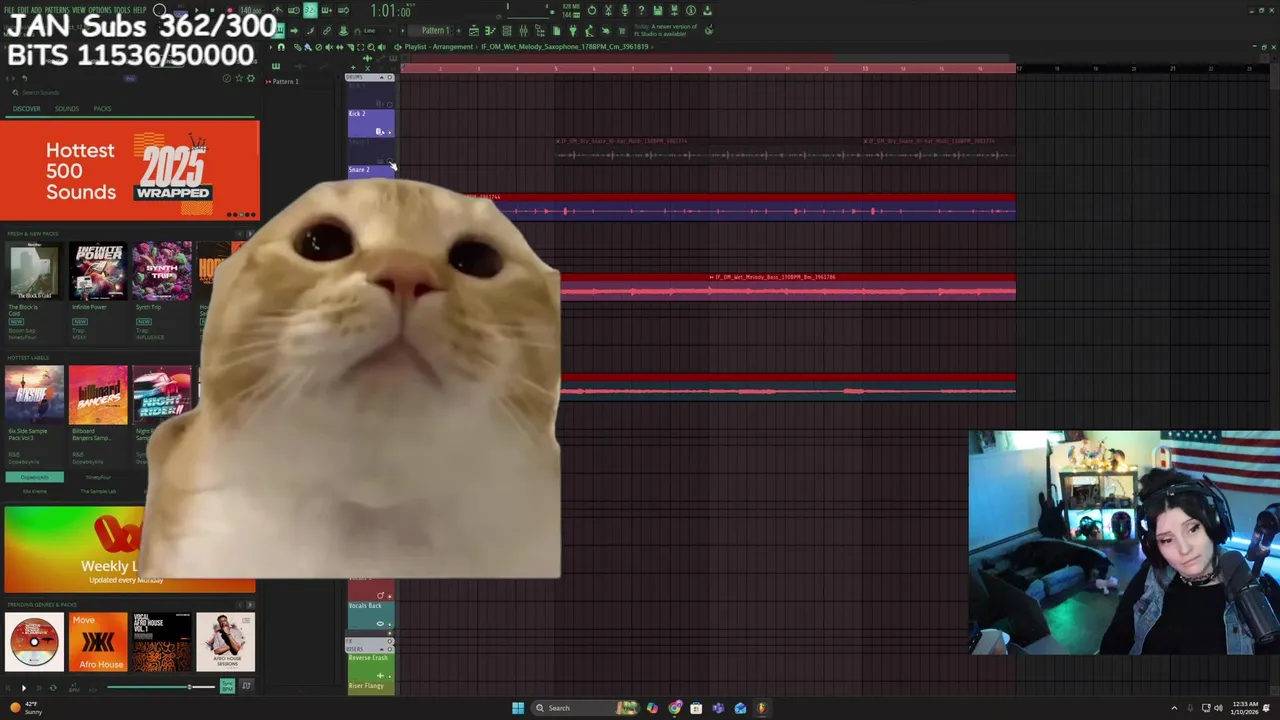The image size is (1280, 720).
Task: Toggle the metronome in the top toolbar
Action: coord(278,10)
